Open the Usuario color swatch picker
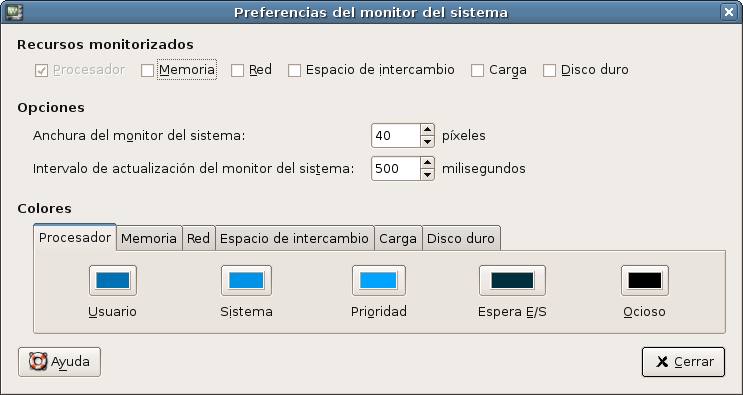Screen dimensions: 743x395 click(x=113, y=280)
